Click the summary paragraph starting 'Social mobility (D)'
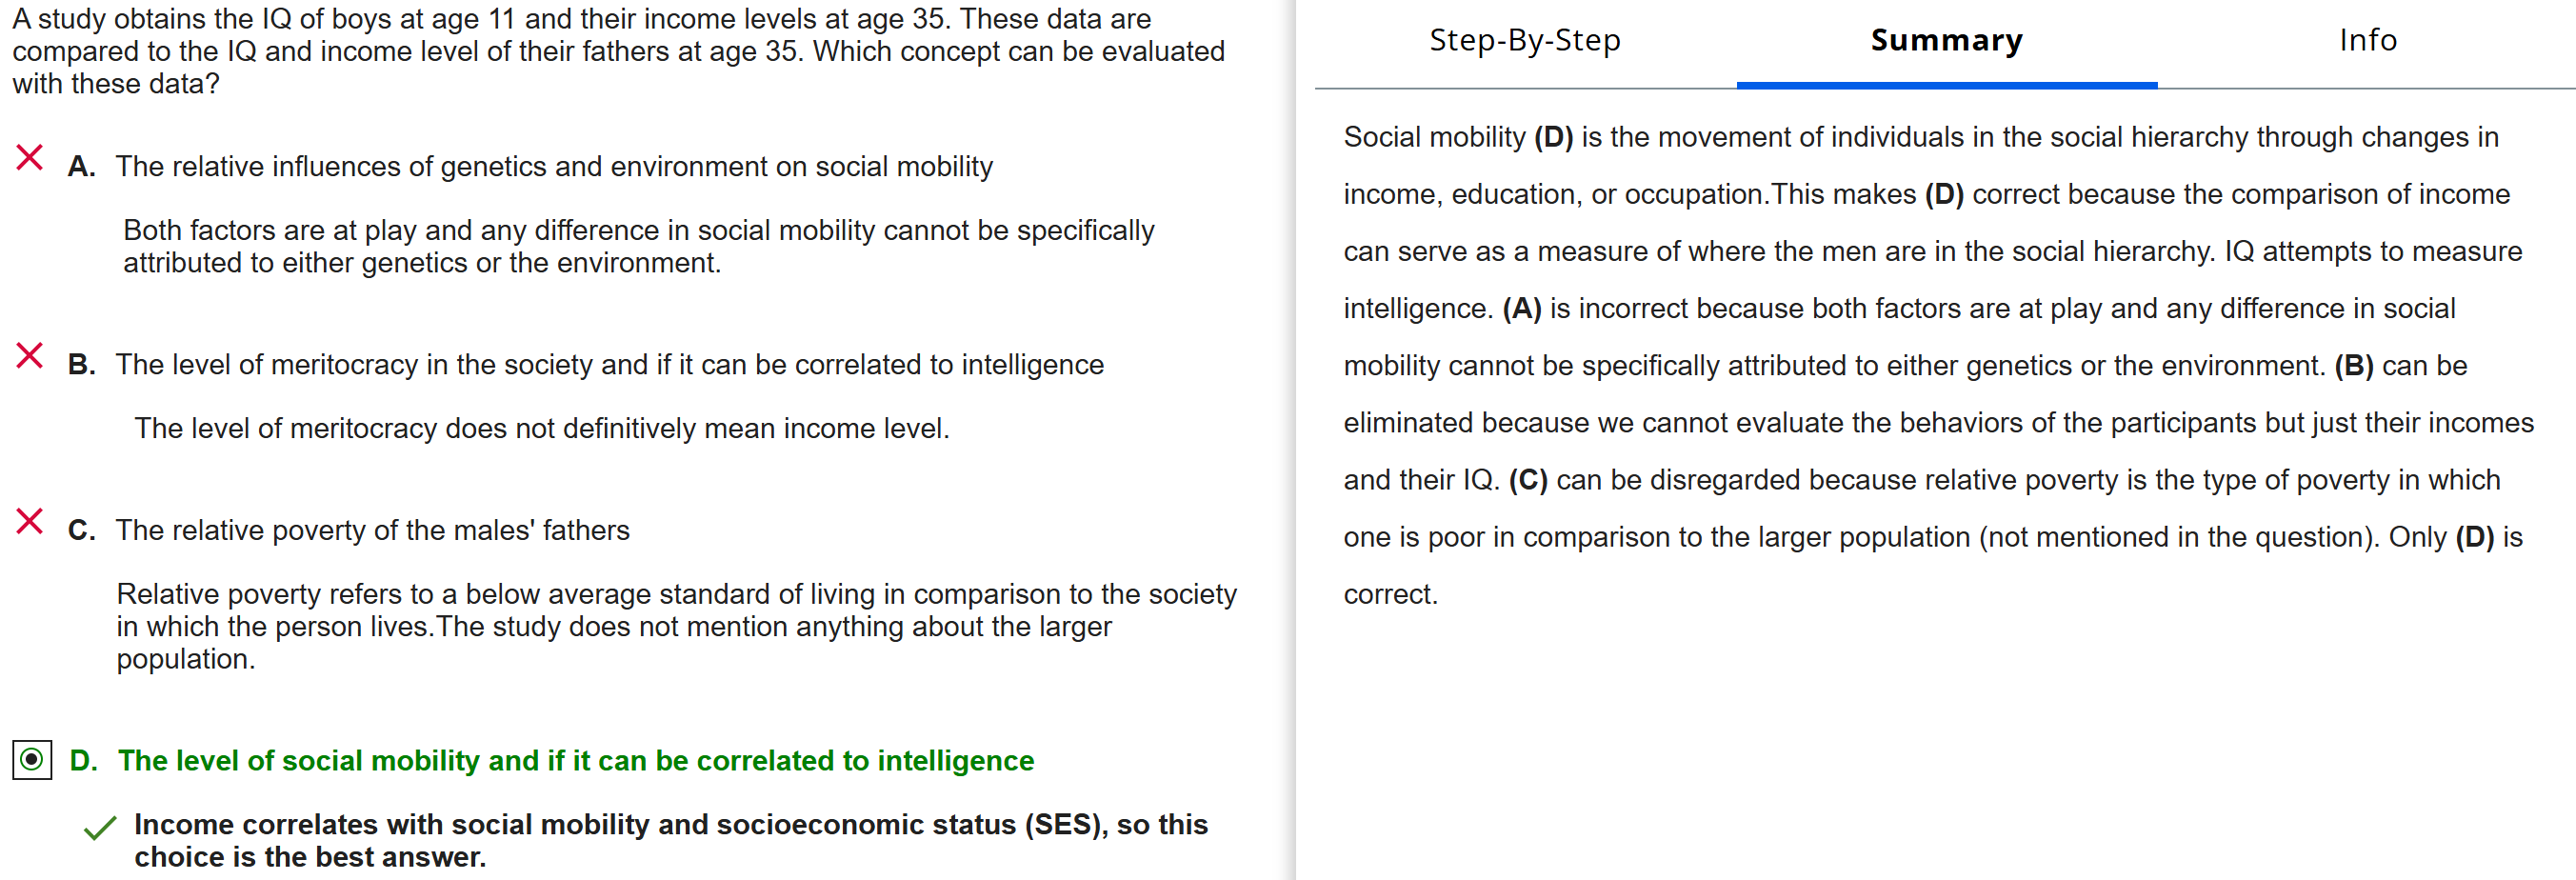 tap(1936, 365)
